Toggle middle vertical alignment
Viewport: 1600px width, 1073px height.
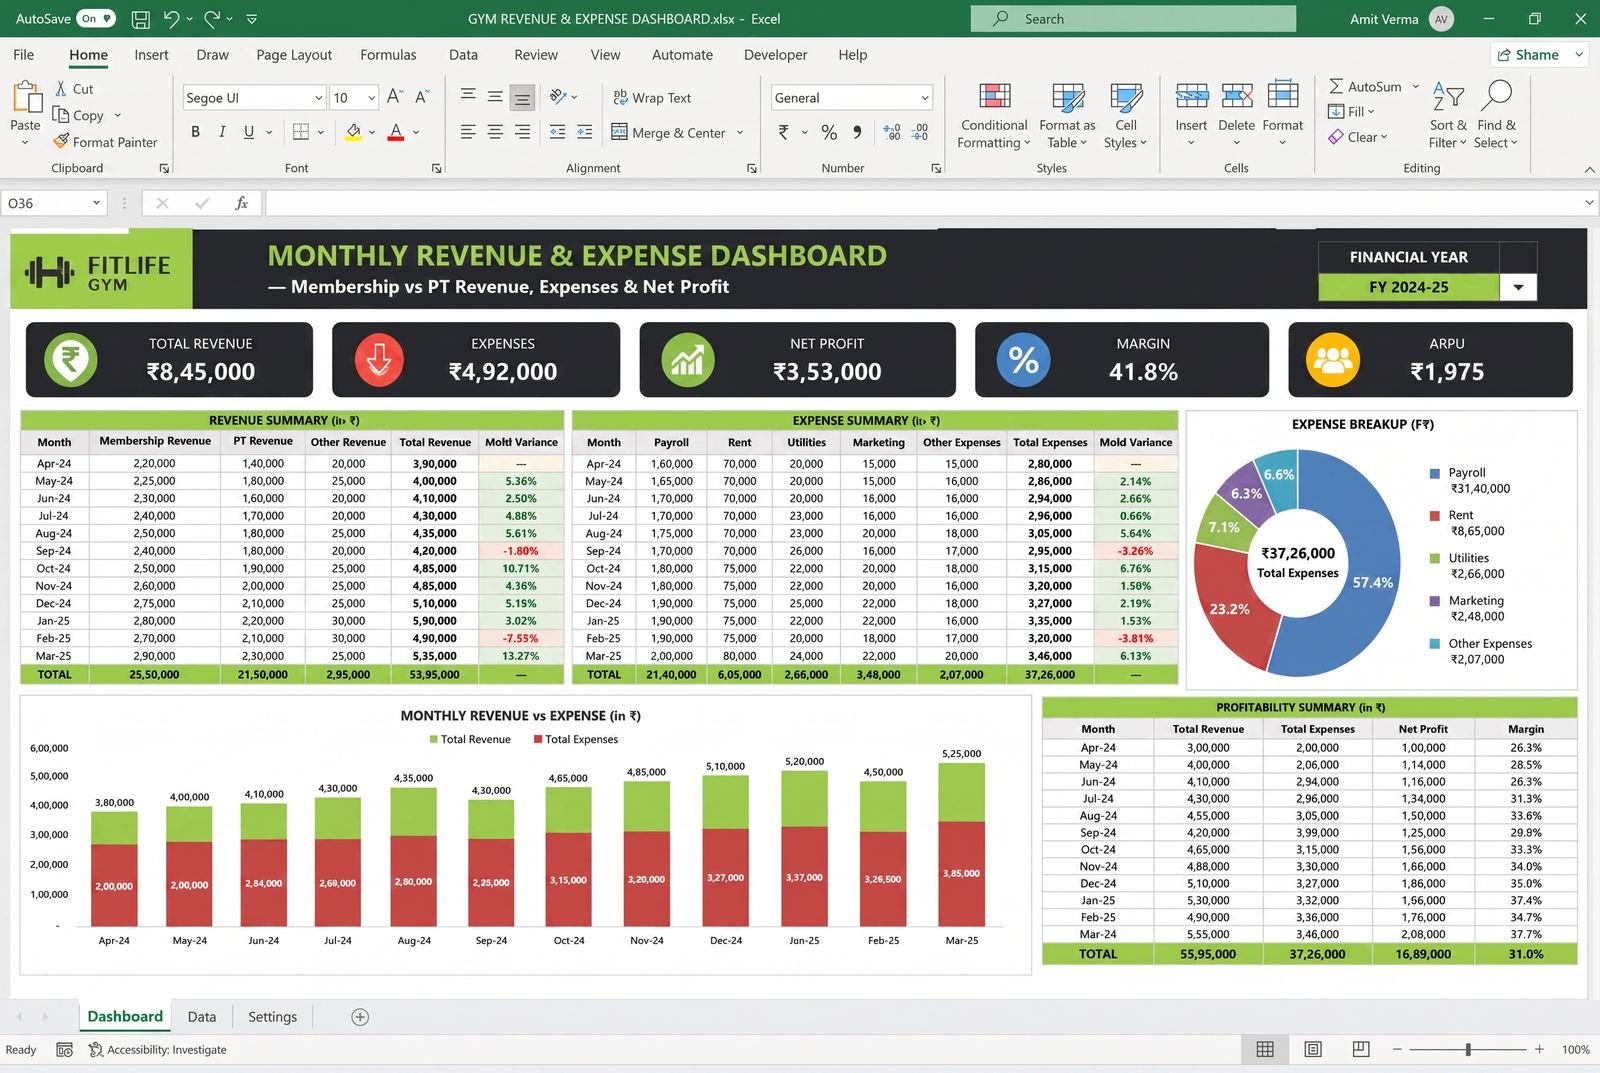(495, 97)
